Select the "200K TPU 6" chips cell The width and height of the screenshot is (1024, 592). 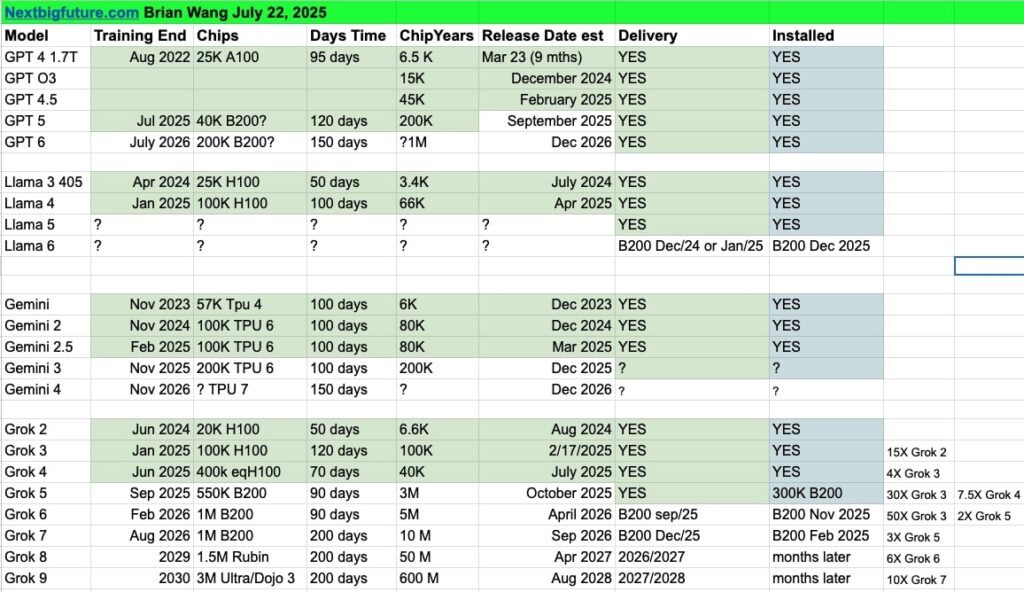(250, 368)
